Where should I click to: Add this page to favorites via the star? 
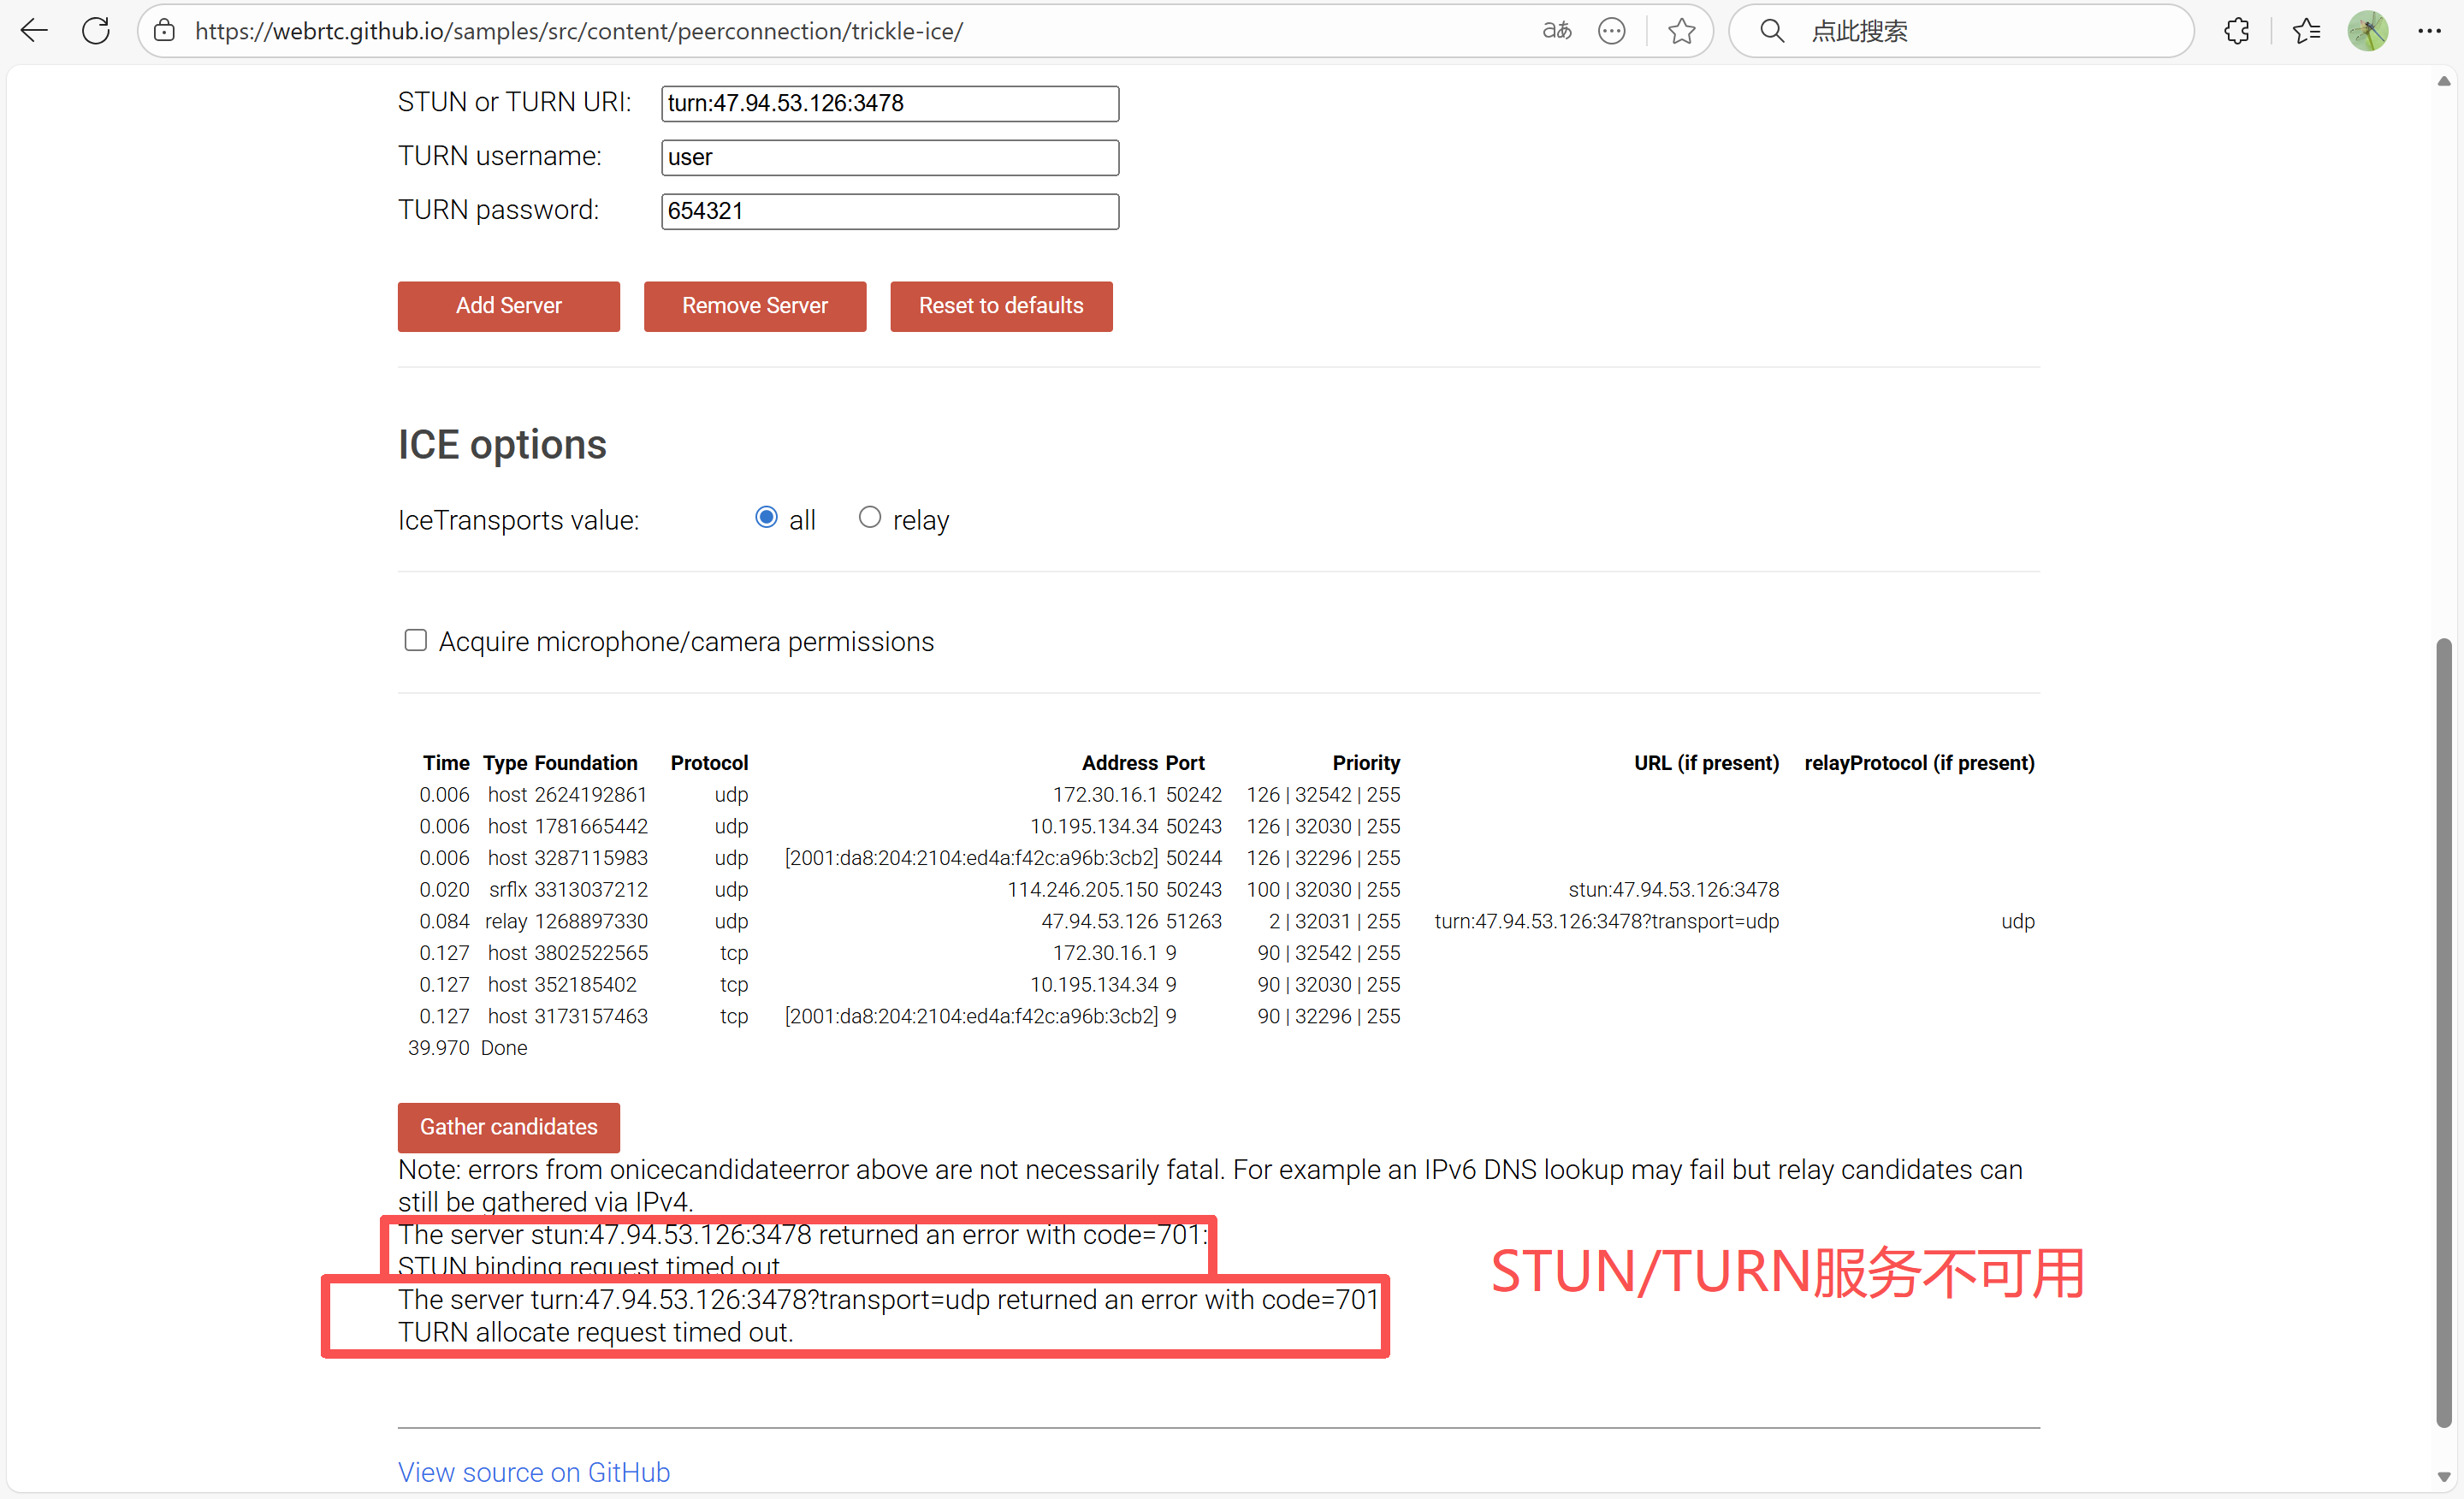tap(1682, 31)
